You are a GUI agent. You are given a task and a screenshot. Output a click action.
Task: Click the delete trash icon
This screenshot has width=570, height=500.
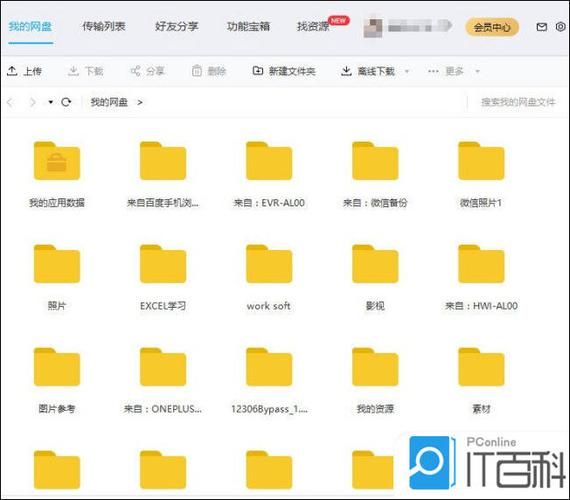(x=197, y=71)
